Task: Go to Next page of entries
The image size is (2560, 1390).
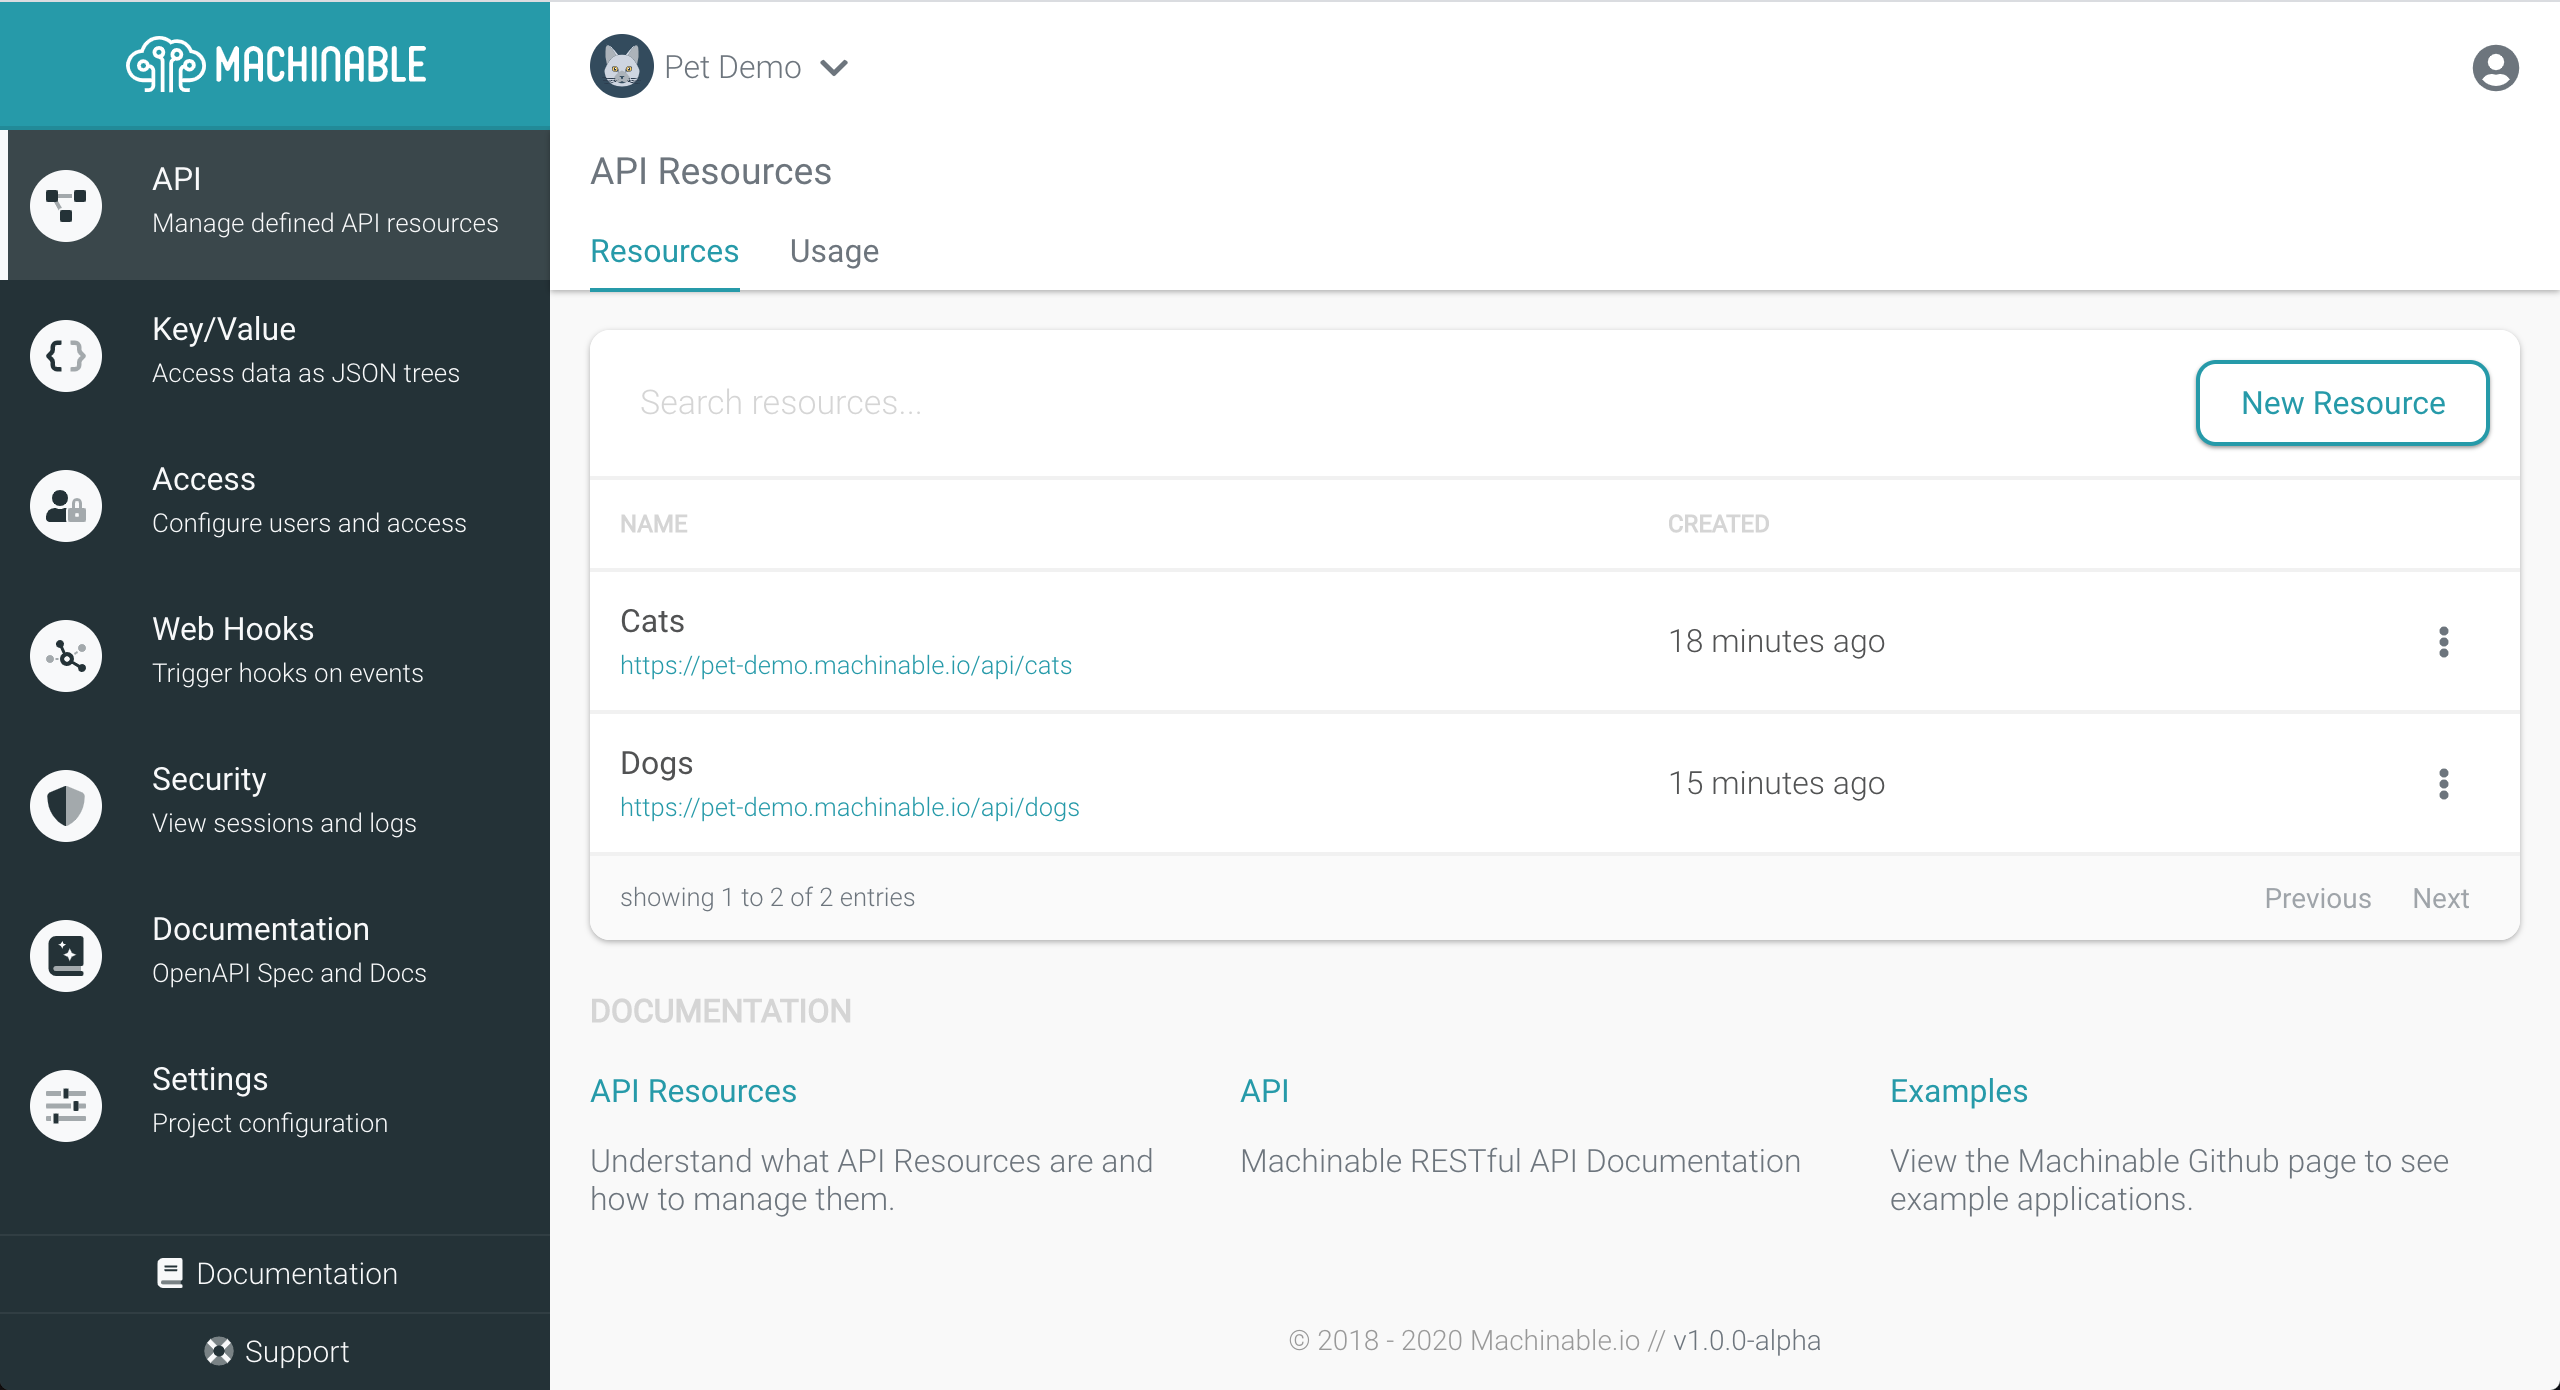Action: click(2440, 898)
